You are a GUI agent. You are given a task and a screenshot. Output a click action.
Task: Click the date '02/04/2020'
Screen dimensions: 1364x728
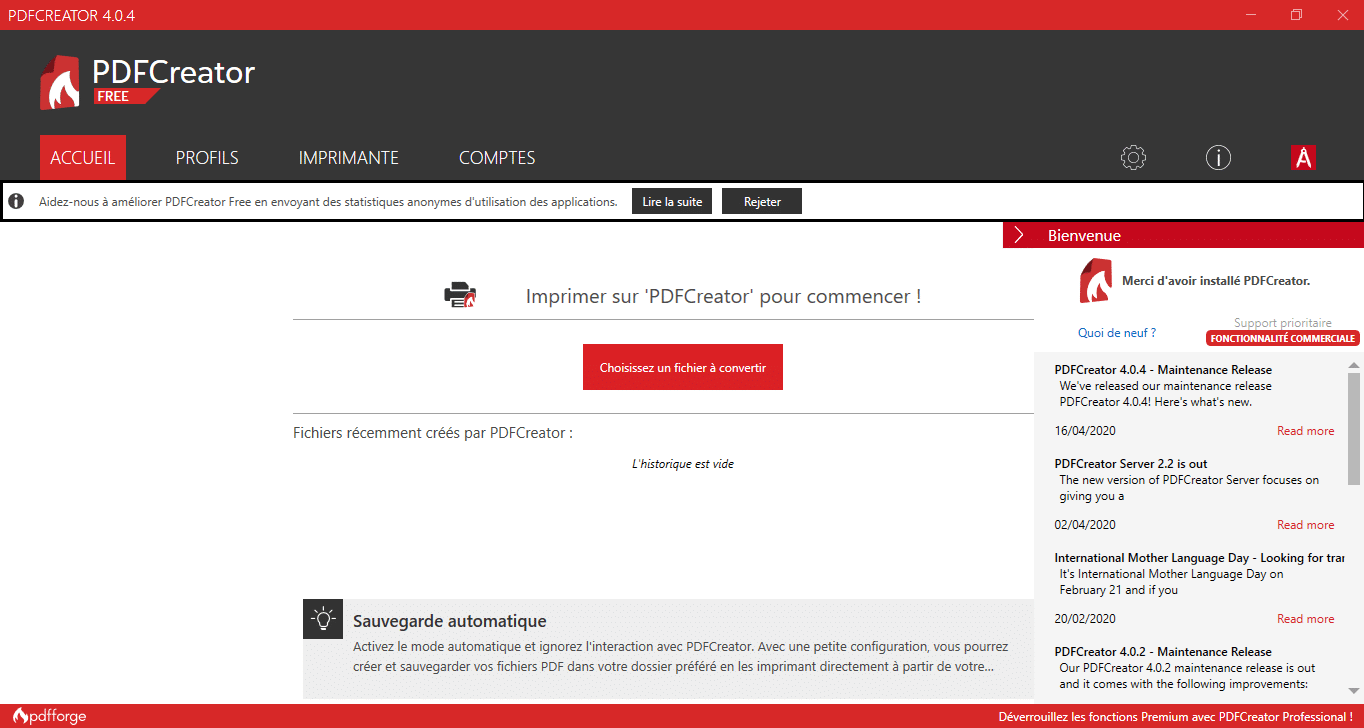click(1085, 525)
